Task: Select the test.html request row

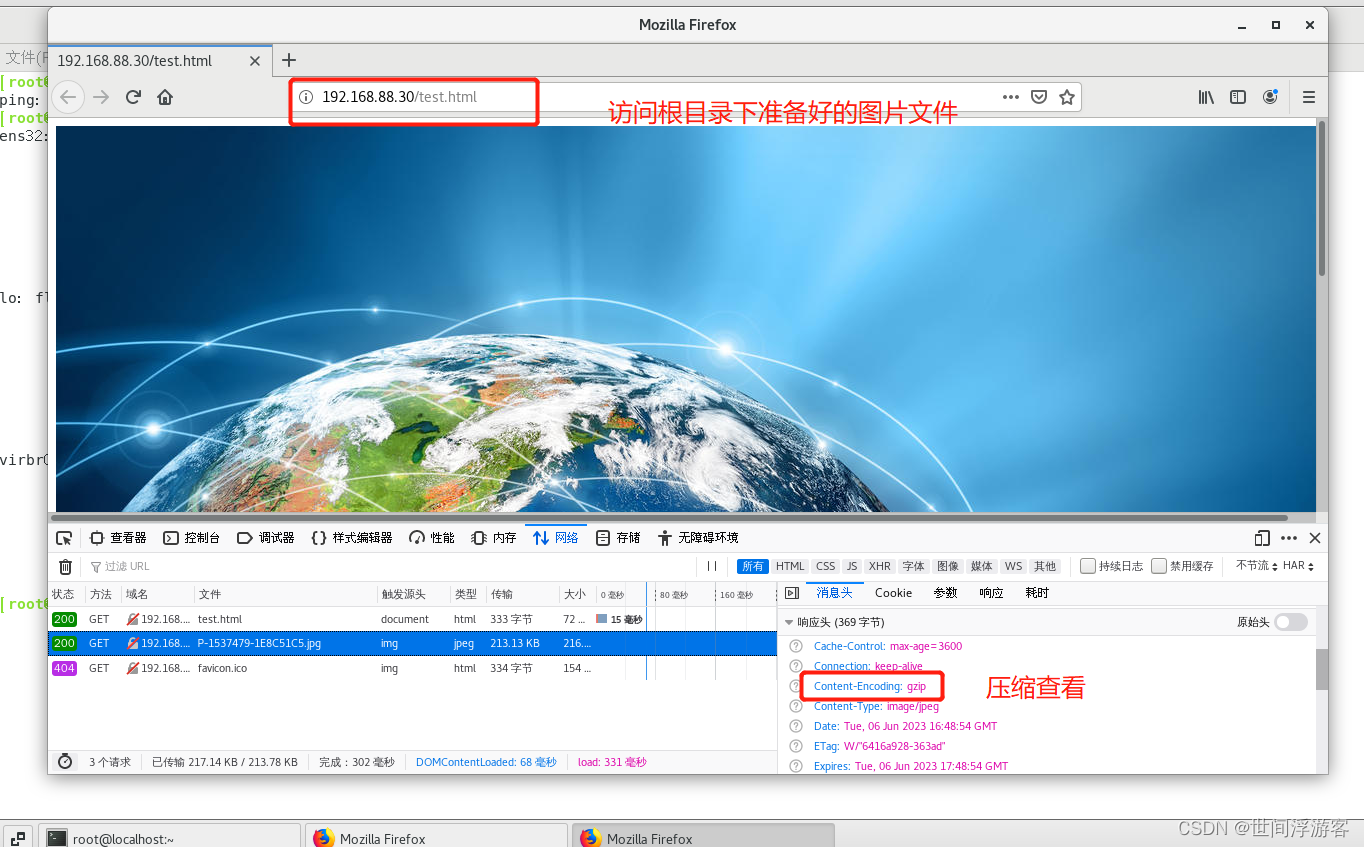Action: click(412, 619)
